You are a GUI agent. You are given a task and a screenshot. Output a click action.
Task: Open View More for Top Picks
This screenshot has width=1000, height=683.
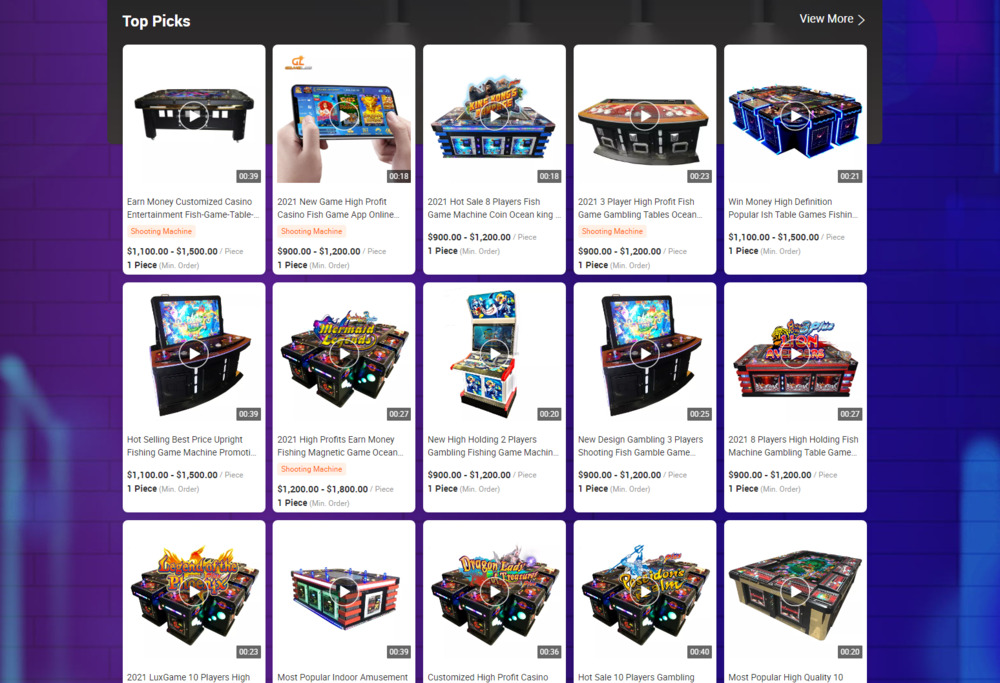click(x=832, y=19)
